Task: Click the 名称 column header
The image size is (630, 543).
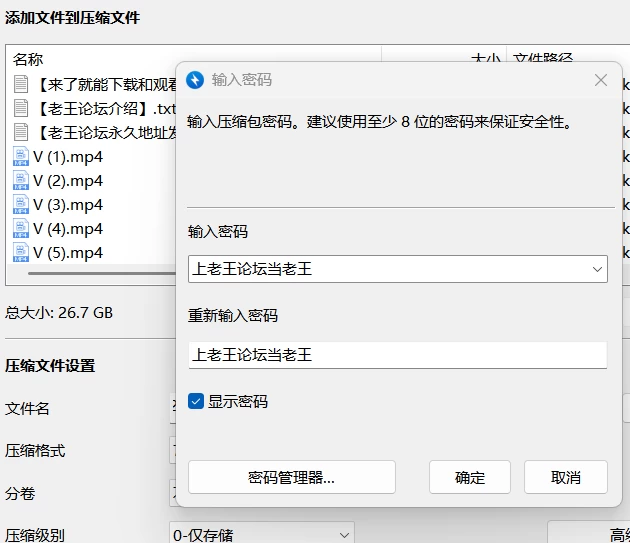Action: 28,59
